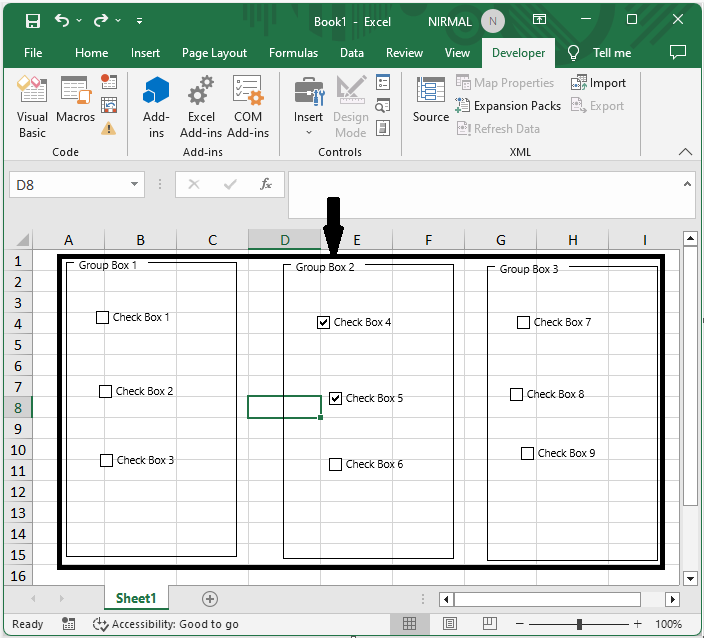The width and height of the screenshot is (704, 638).
Task: Tick Check Box 7
Action: click(523, 322)
